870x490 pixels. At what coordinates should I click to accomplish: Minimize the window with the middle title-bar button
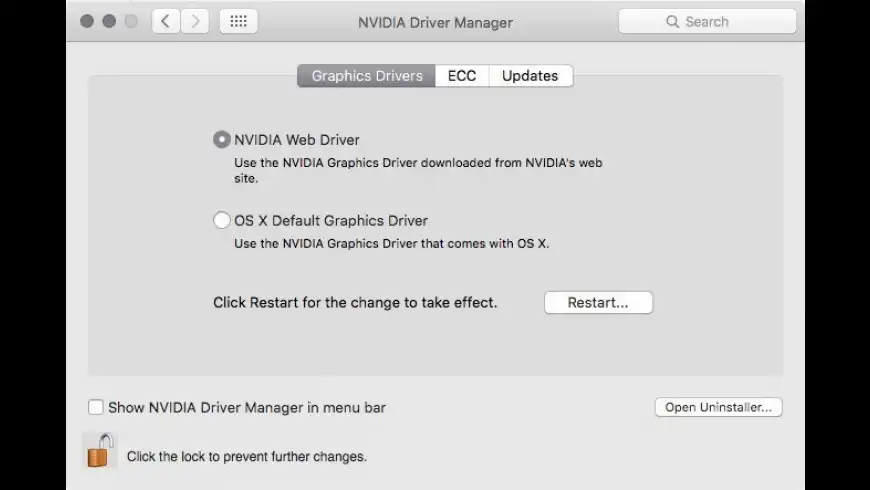[x=109, y=21]
